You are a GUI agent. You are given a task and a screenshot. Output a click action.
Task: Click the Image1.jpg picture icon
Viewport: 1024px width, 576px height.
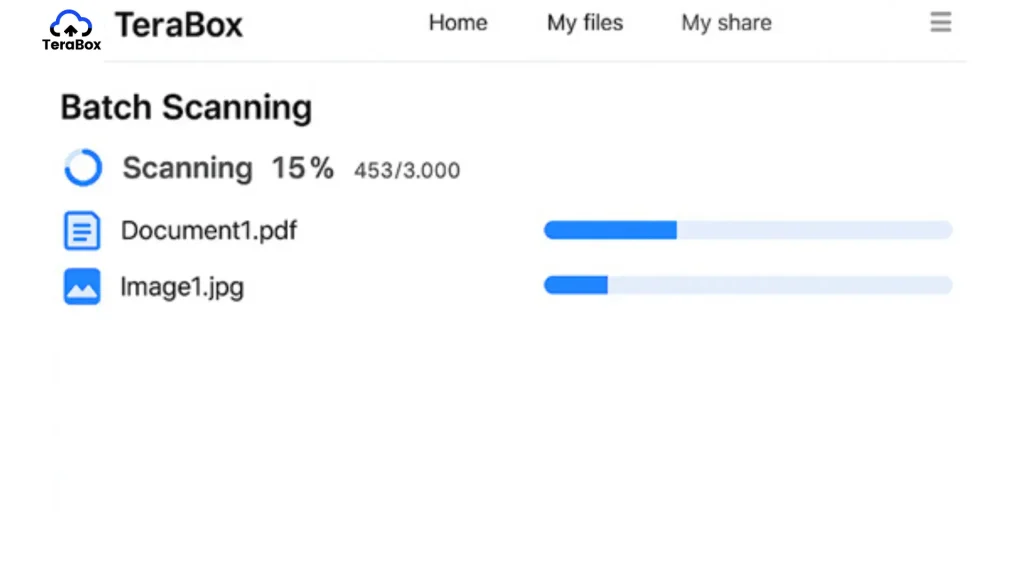82,286
